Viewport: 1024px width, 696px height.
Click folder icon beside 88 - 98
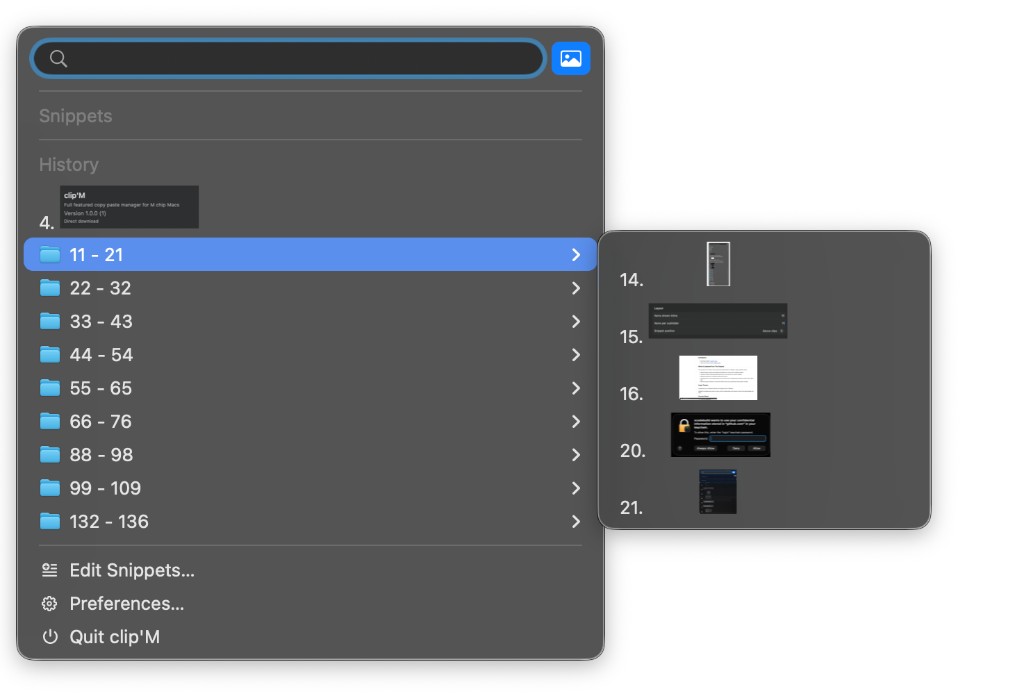tap(50, 454)
